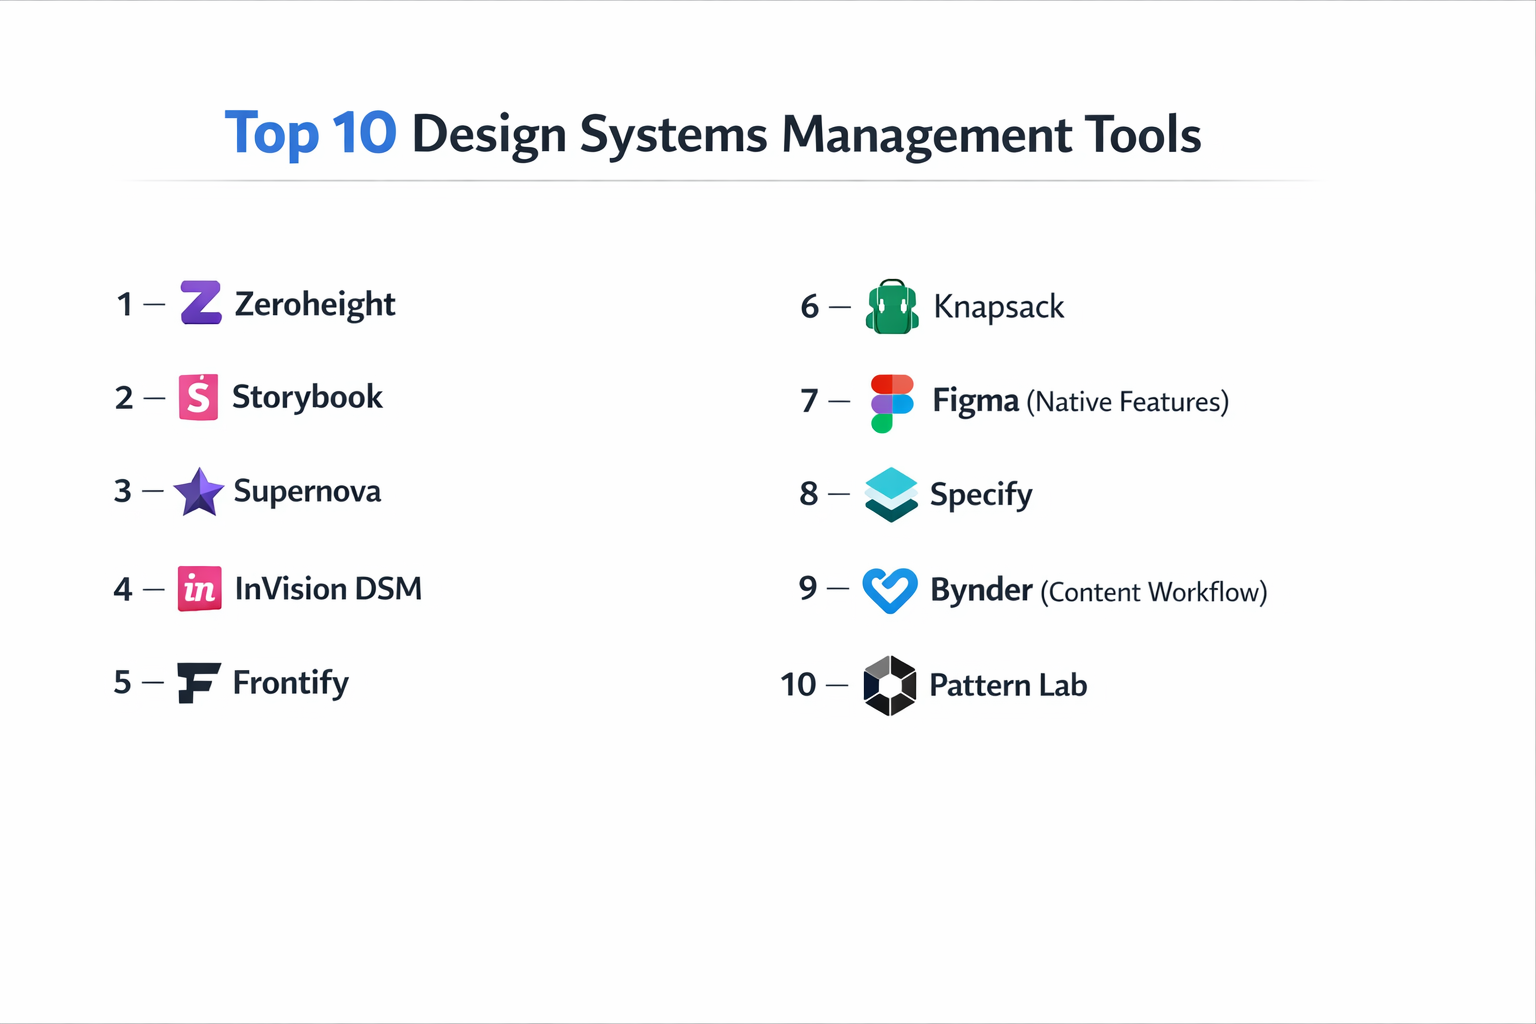Select the Knapsack backpack logo
The image size is (1536, 1024).
coord(890,306)
